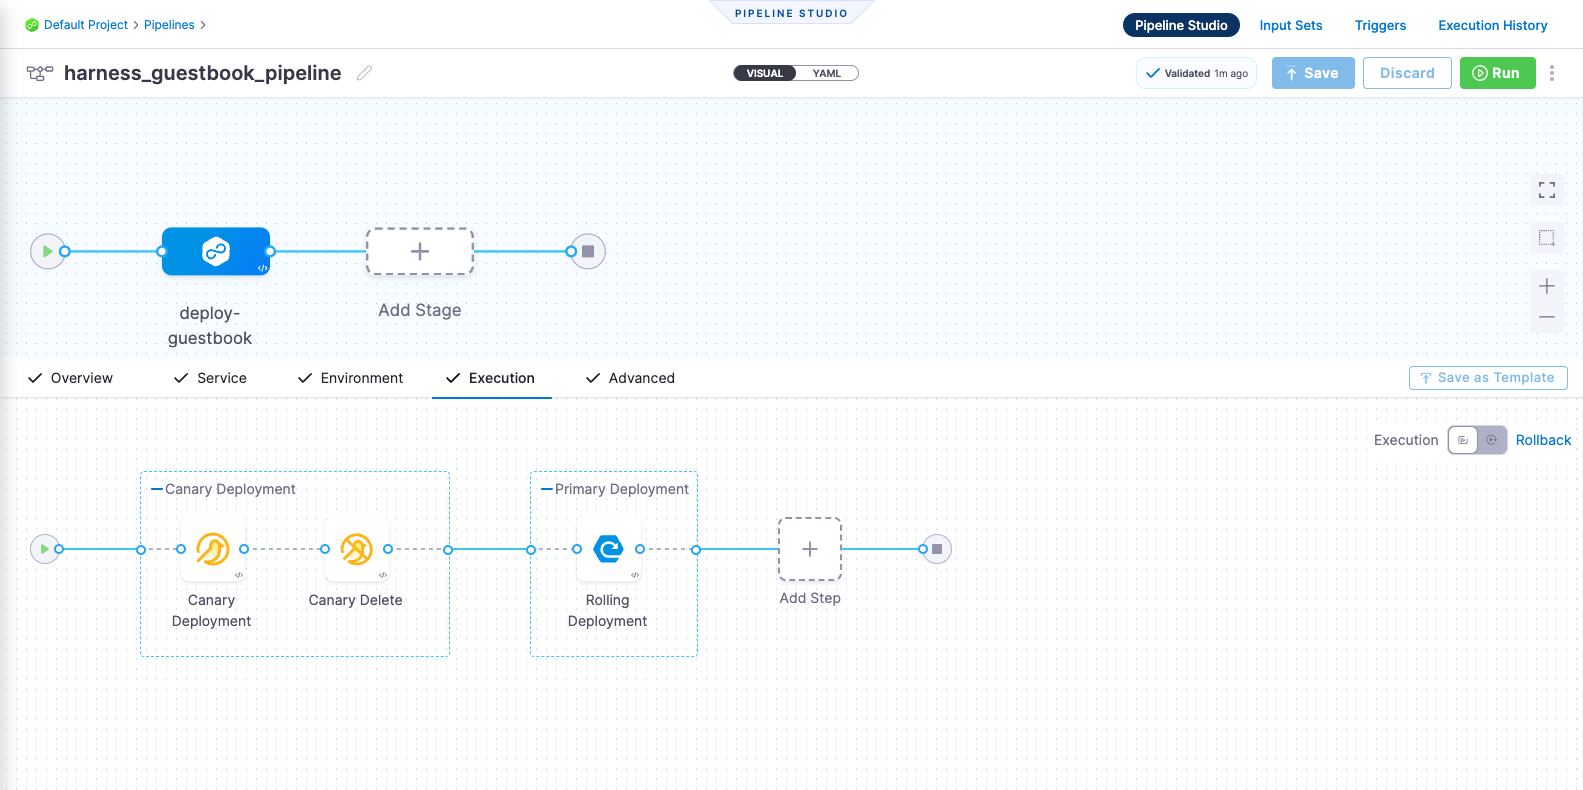Click the green Run button
The width and height of the screenshot is (1583, 790).
1497,73
